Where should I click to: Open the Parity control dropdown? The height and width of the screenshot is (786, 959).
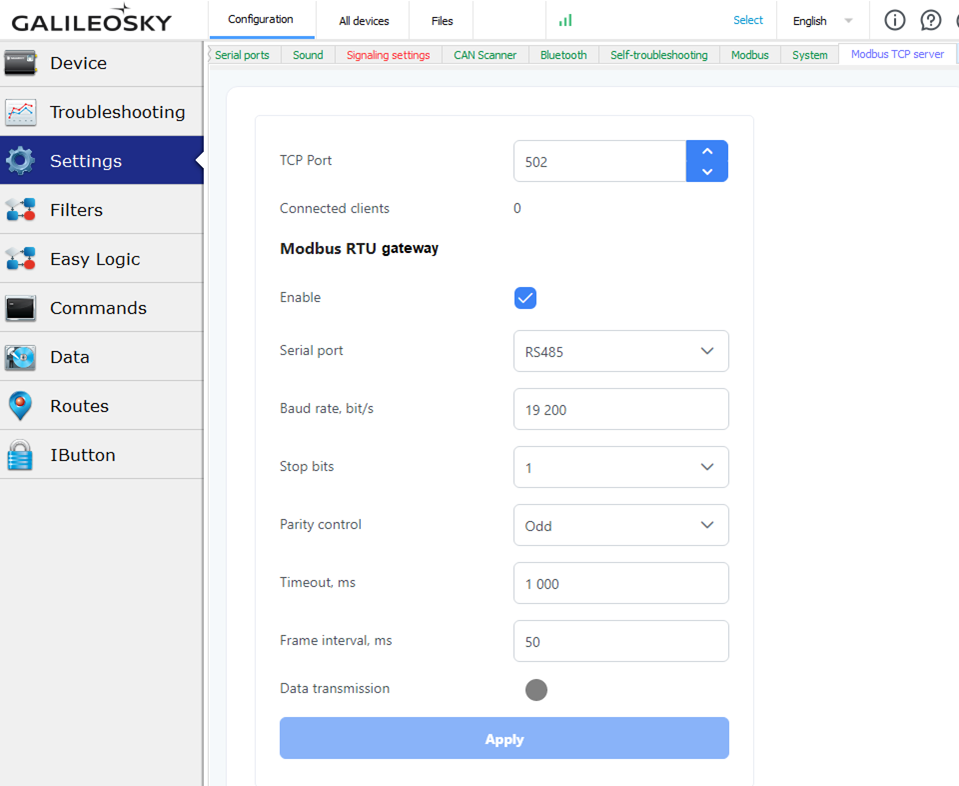pyautogui.click(x=621, y=525)
